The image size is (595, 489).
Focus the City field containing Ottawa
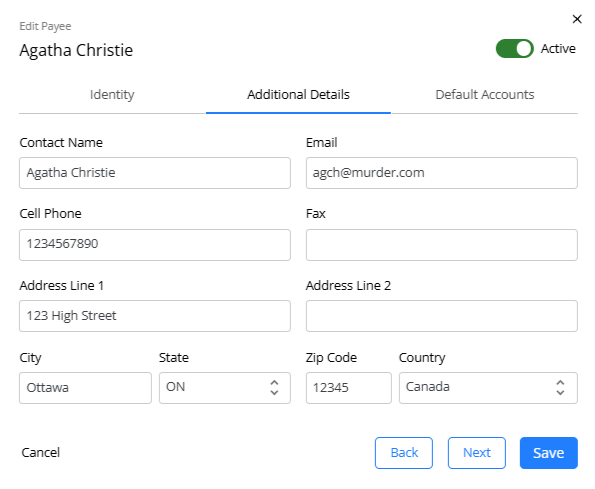85,388
